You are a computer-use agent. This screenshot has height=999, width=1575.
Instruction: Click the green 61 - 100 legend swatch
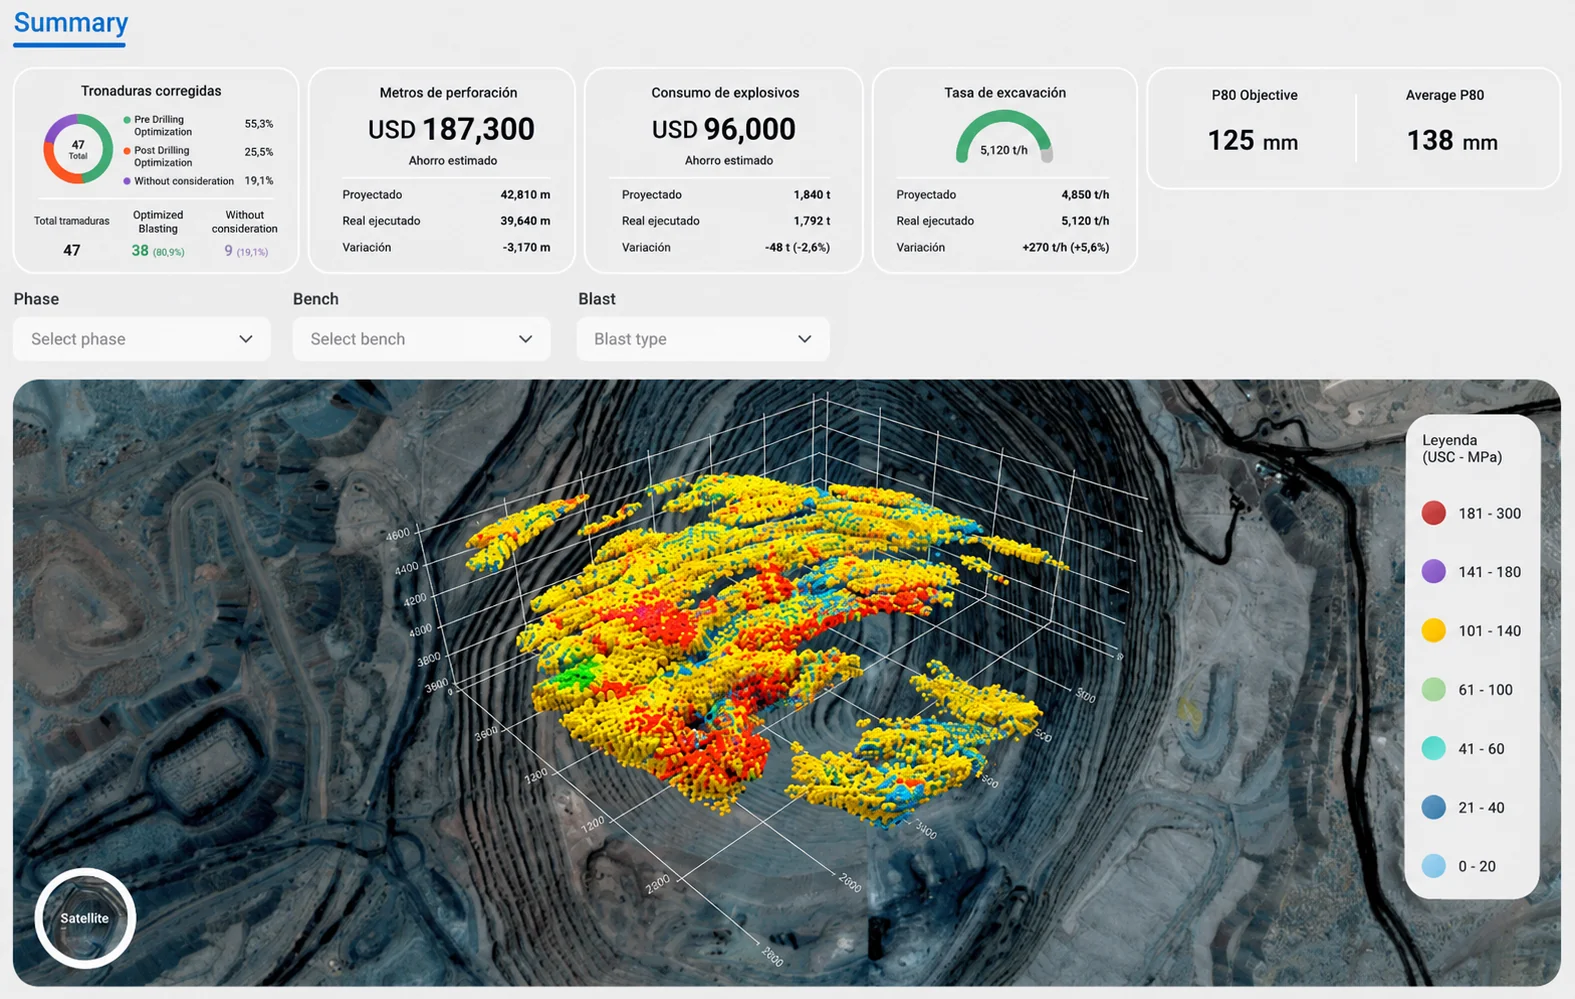(1433, 690)
